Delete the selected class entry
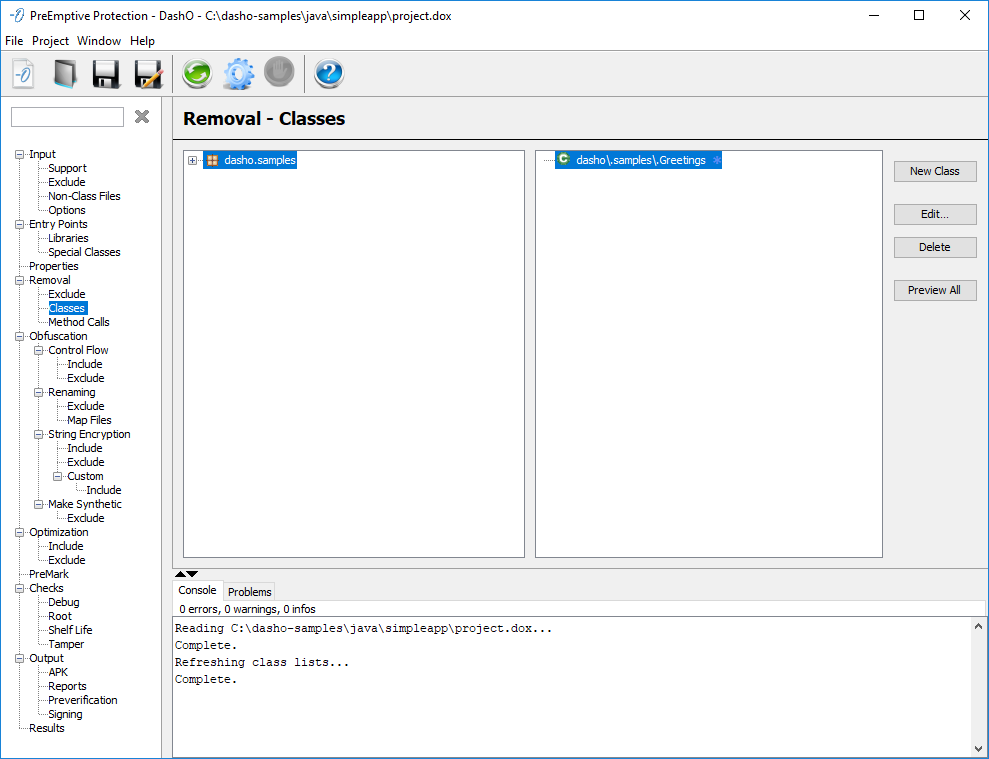This screenshot has width=989, height=759. pos(934,247)
